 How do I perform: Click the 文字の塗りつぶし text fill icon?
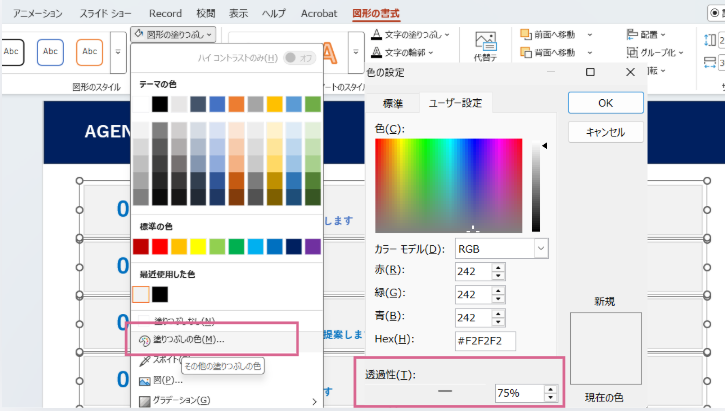[x=376, y=34]
